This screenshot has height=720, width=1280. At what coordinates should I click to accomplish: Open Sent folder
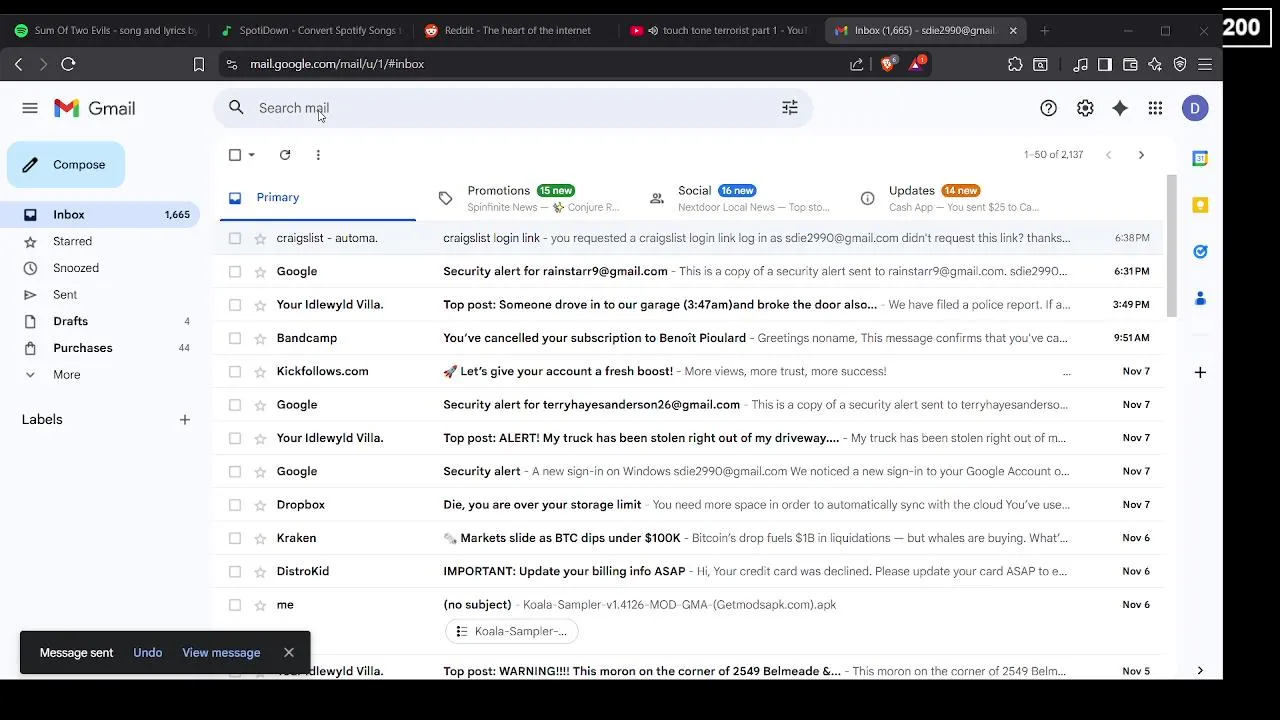(x=65, y=295)
